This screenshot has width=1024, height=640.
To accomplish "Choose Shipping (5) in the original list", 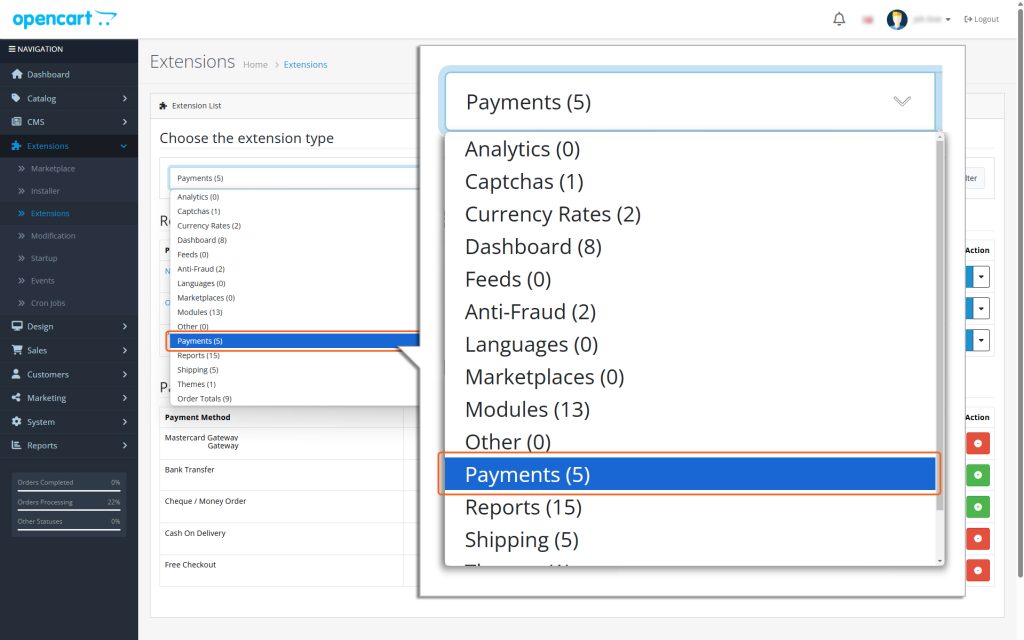I will click(x=197, y=370).
